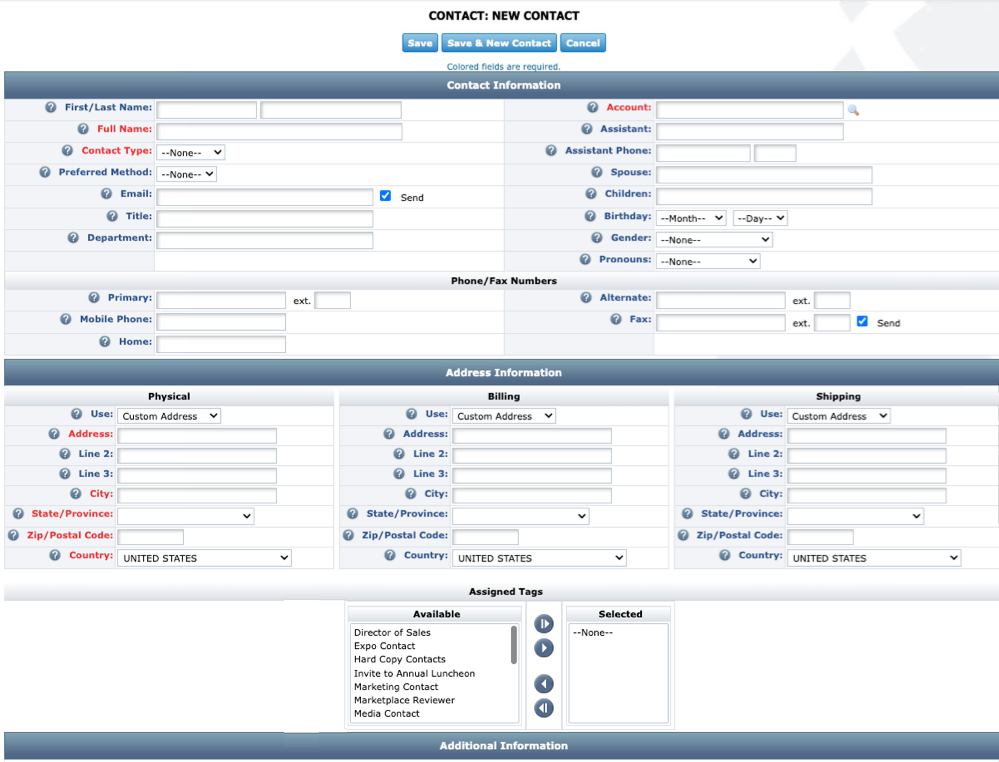999x762 pixels.
Task: Open help icon for Billing State/Province
Action: (352, 514)
